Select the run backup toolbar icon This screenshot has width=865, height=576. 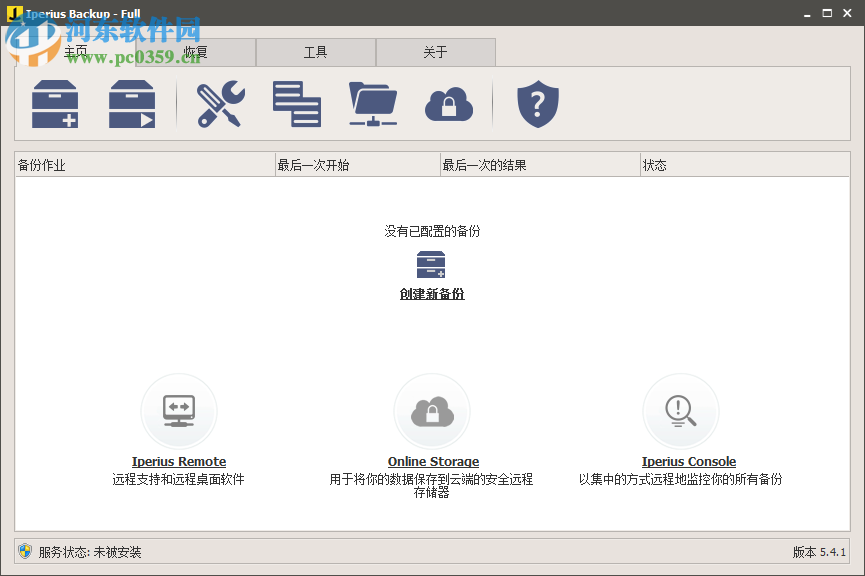131,103
